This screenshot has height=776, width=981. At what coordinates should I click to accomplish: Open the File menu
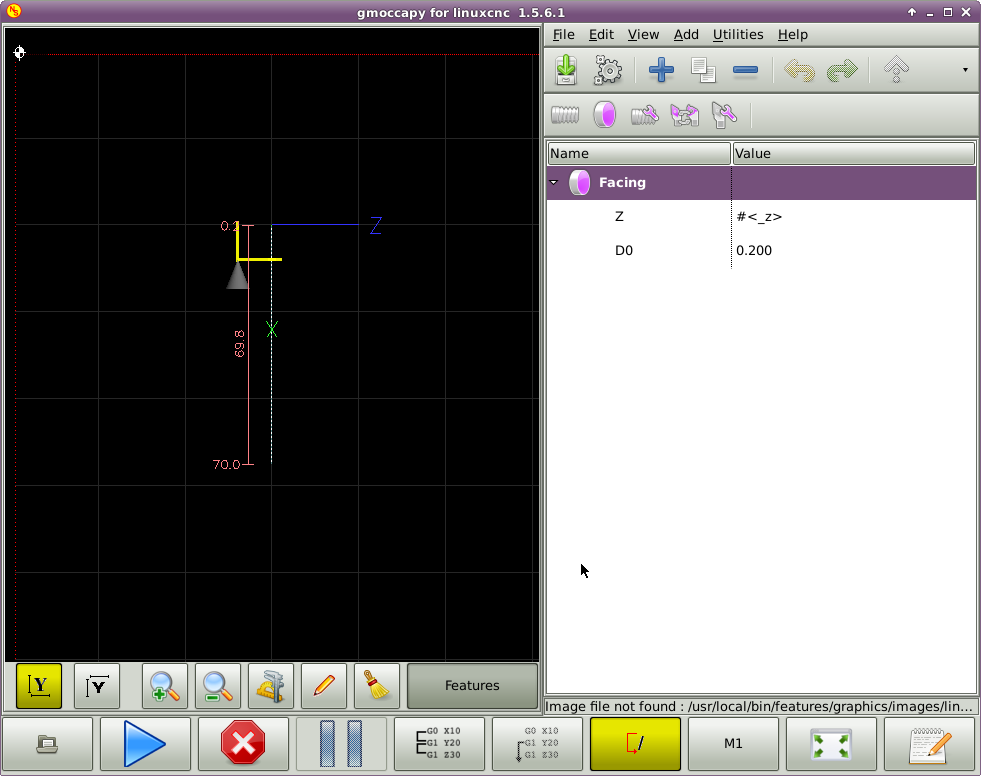pos(564,34)
